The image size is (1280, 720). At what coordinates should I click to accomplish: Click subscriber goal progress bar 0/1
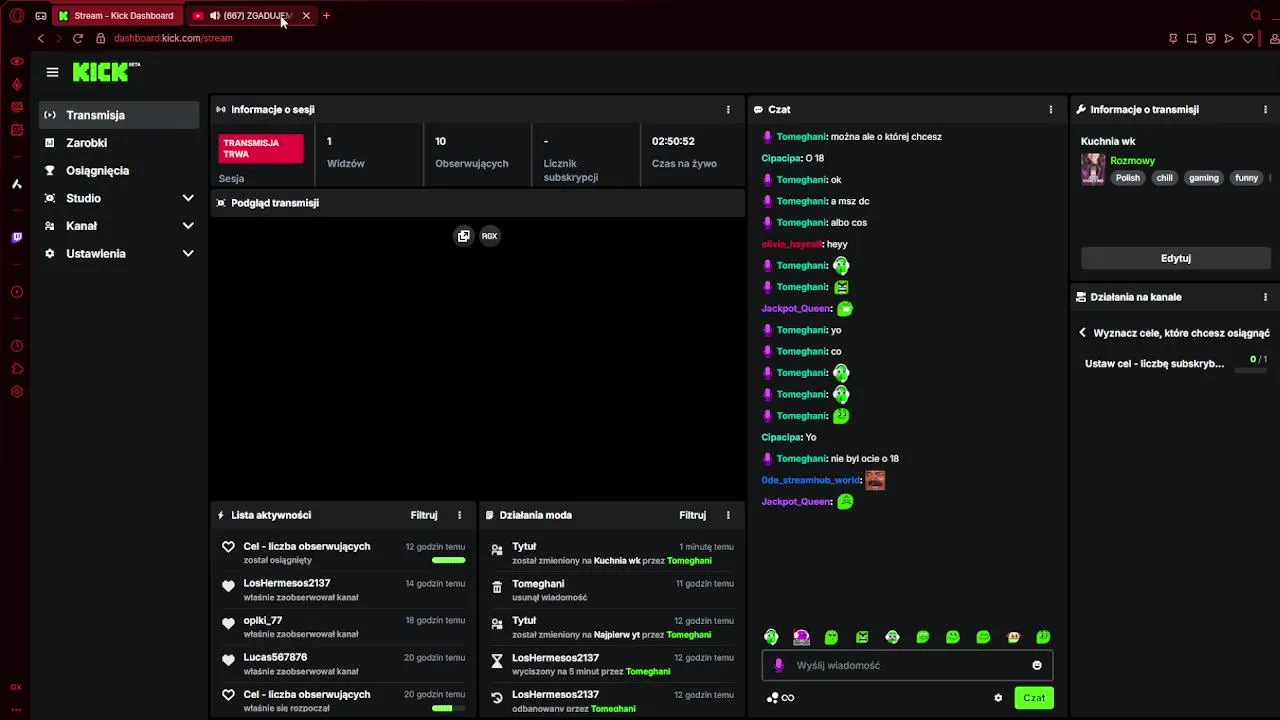click(x=1250, y=371)
